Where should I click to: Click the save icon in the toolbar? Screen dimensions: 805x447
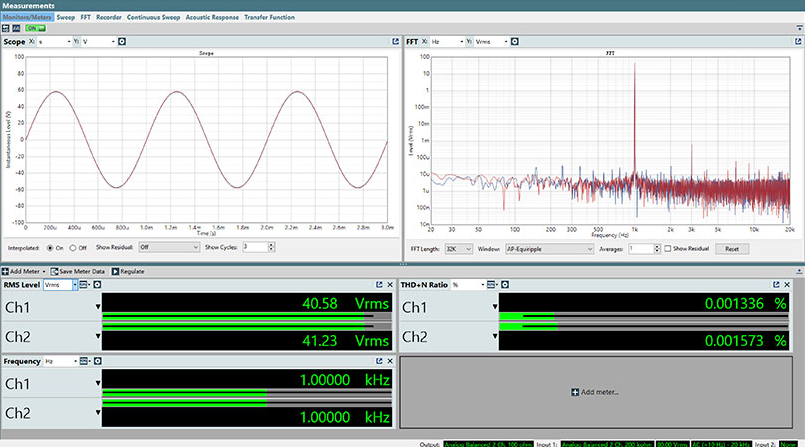pos(7,28)
